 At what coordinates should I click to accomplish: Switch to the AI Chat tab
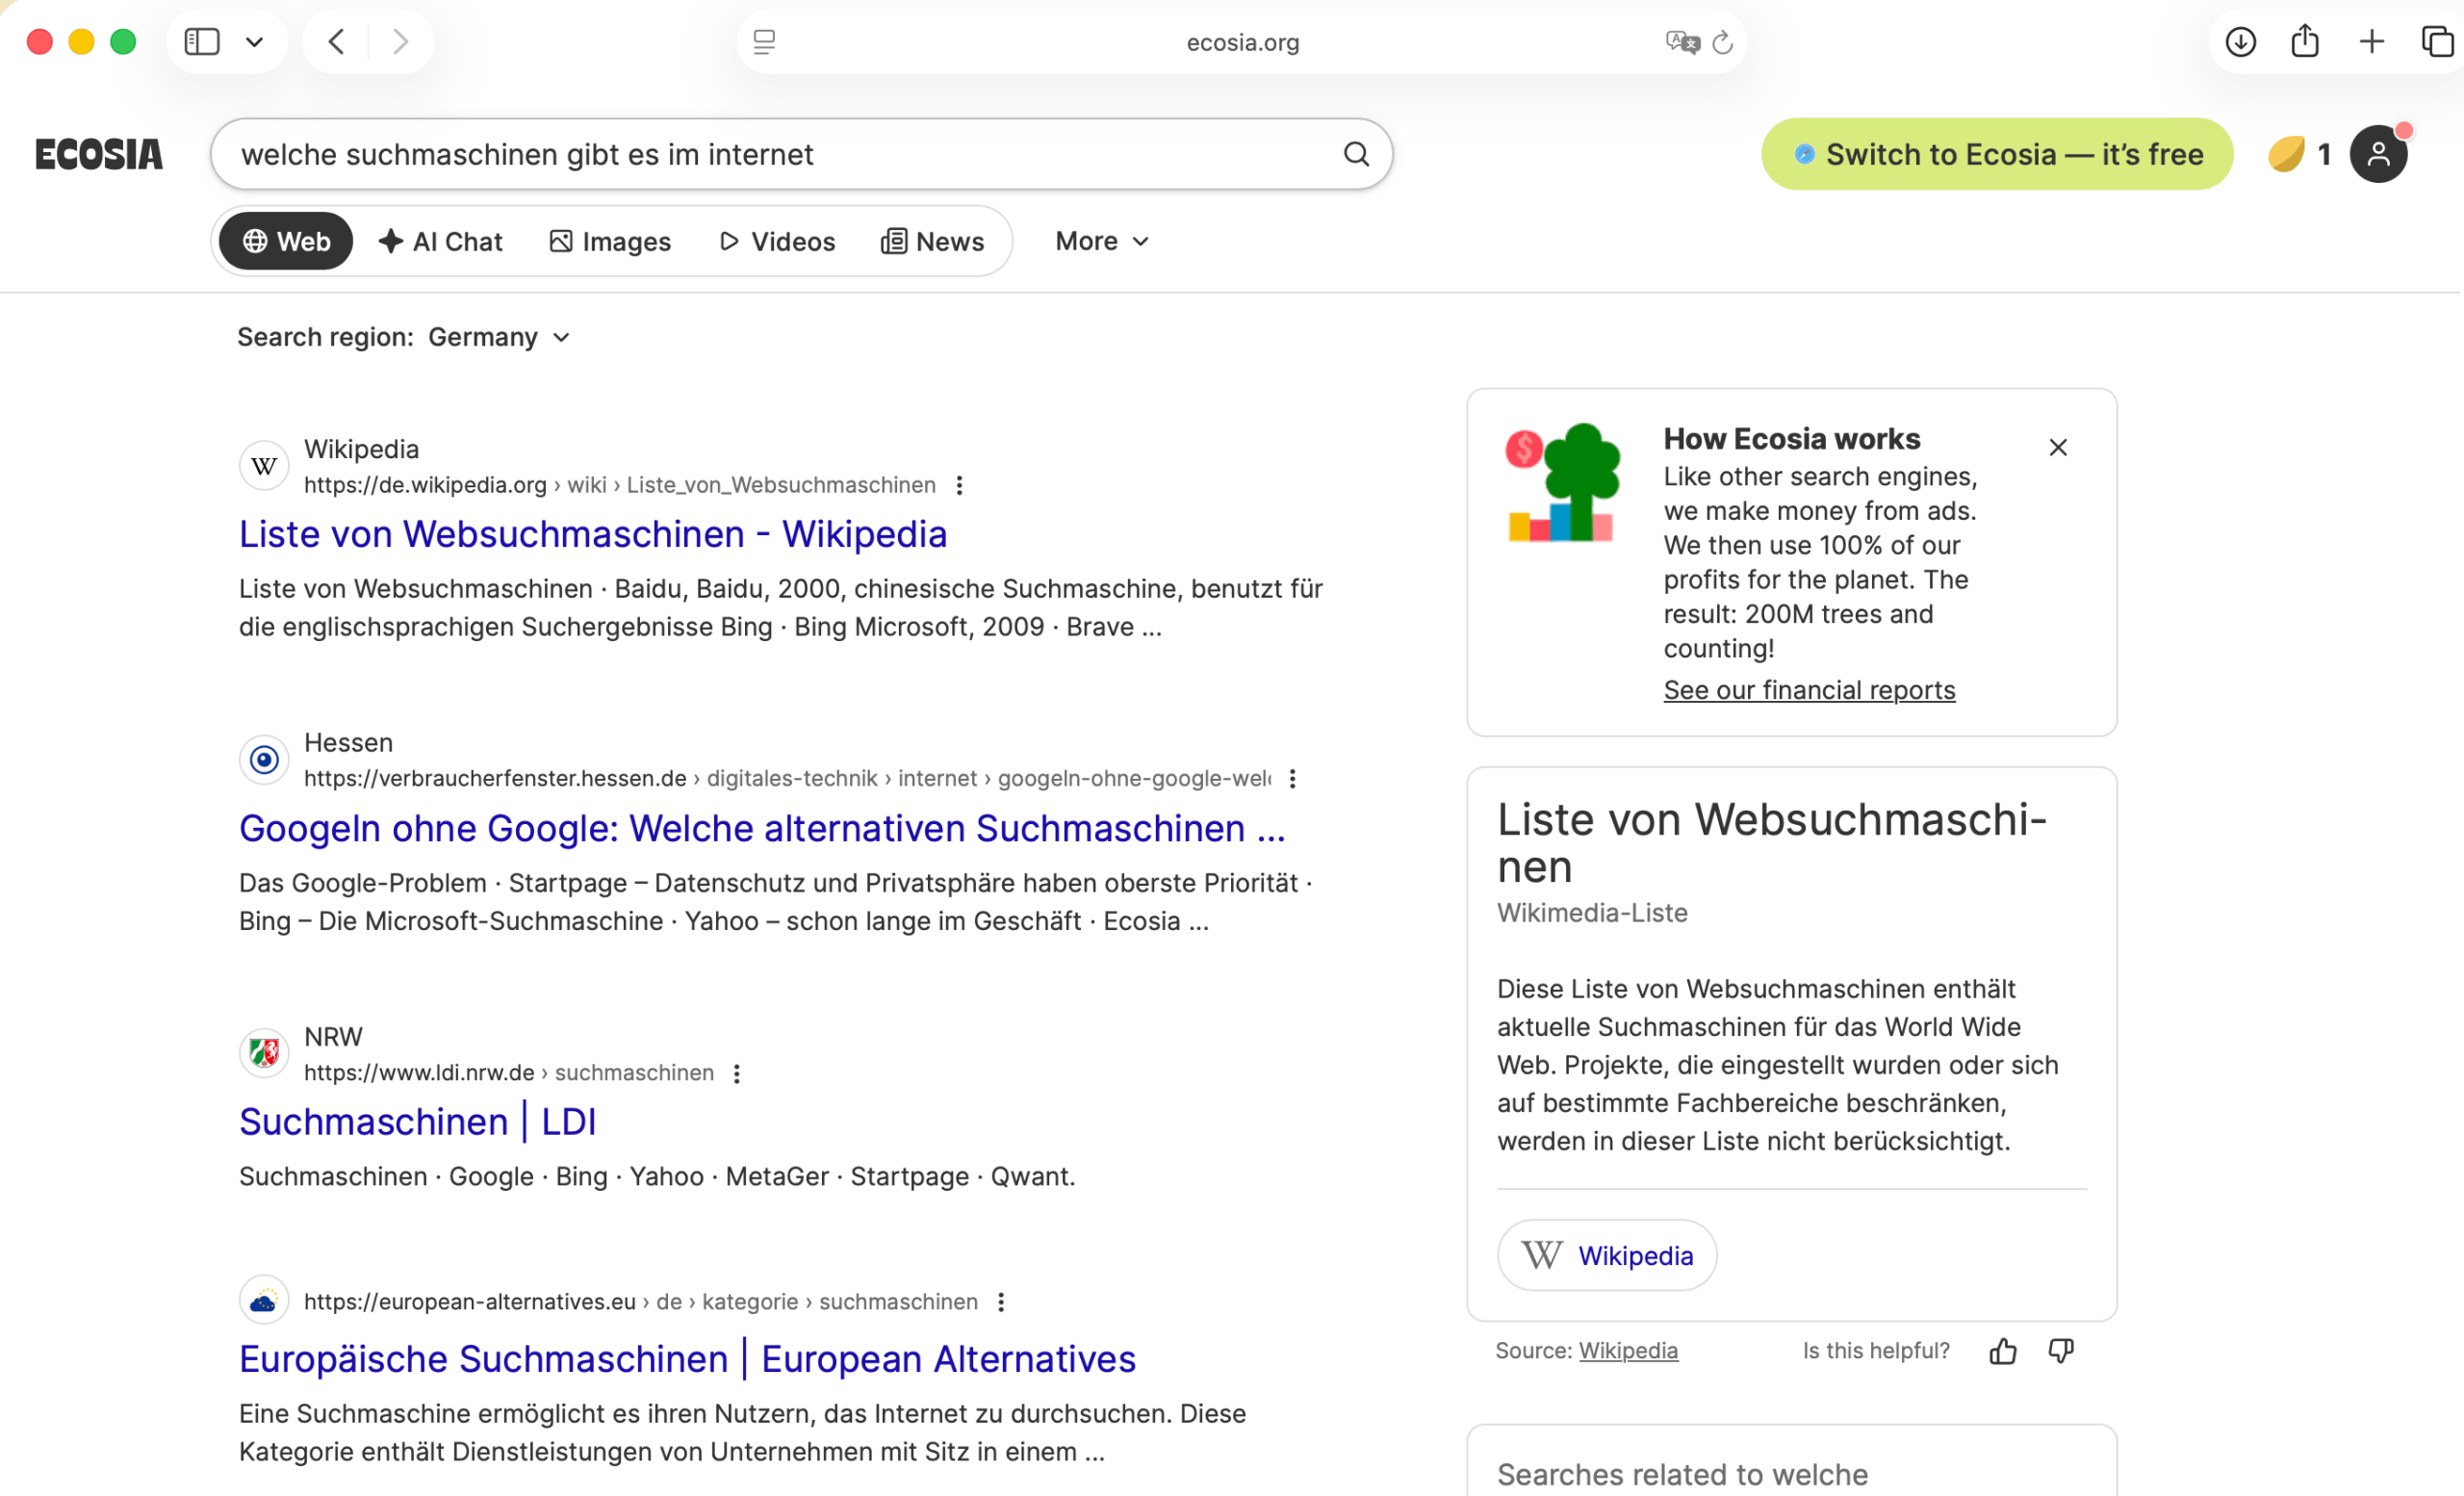pos(440,241)
